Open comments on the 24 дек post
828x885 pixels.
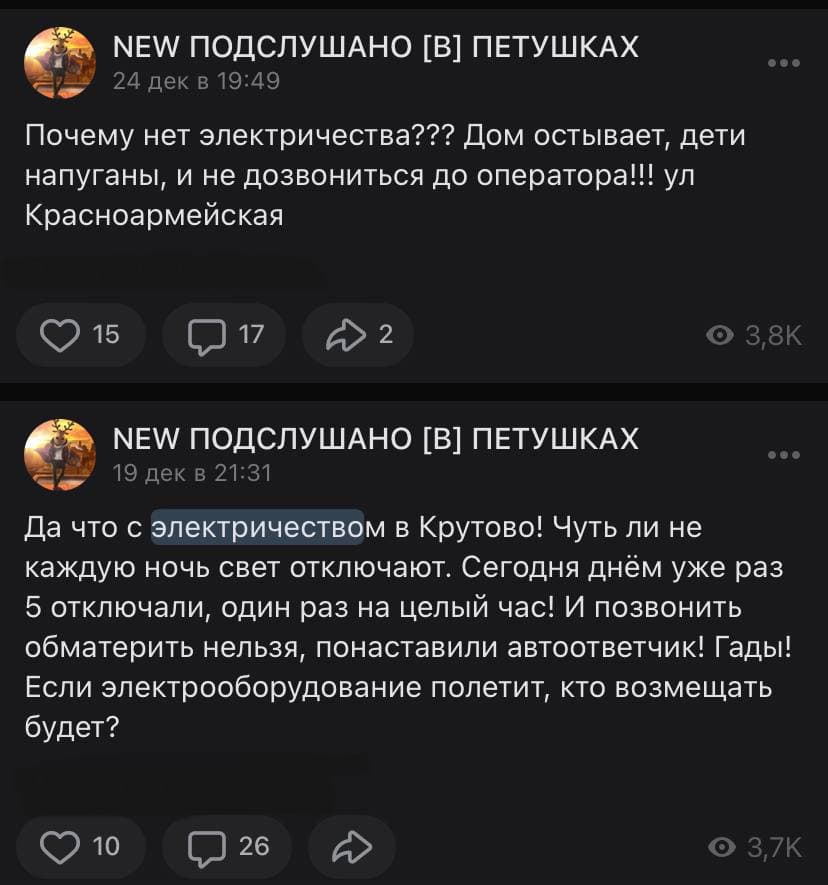(x=224, y=335)
